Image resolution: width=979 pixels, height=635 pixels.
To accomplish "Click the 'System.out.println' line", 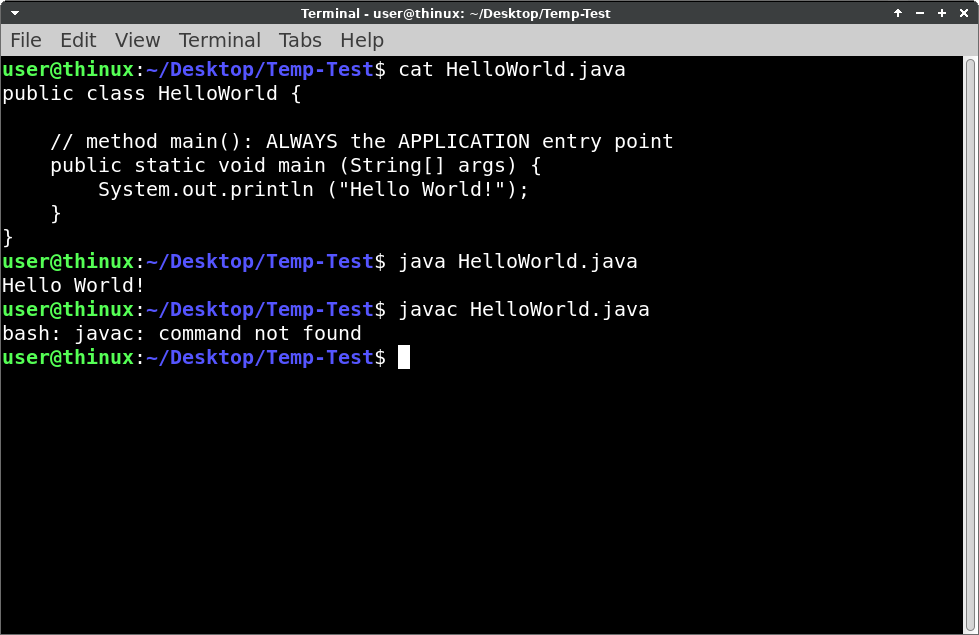I will click(313, 190).
